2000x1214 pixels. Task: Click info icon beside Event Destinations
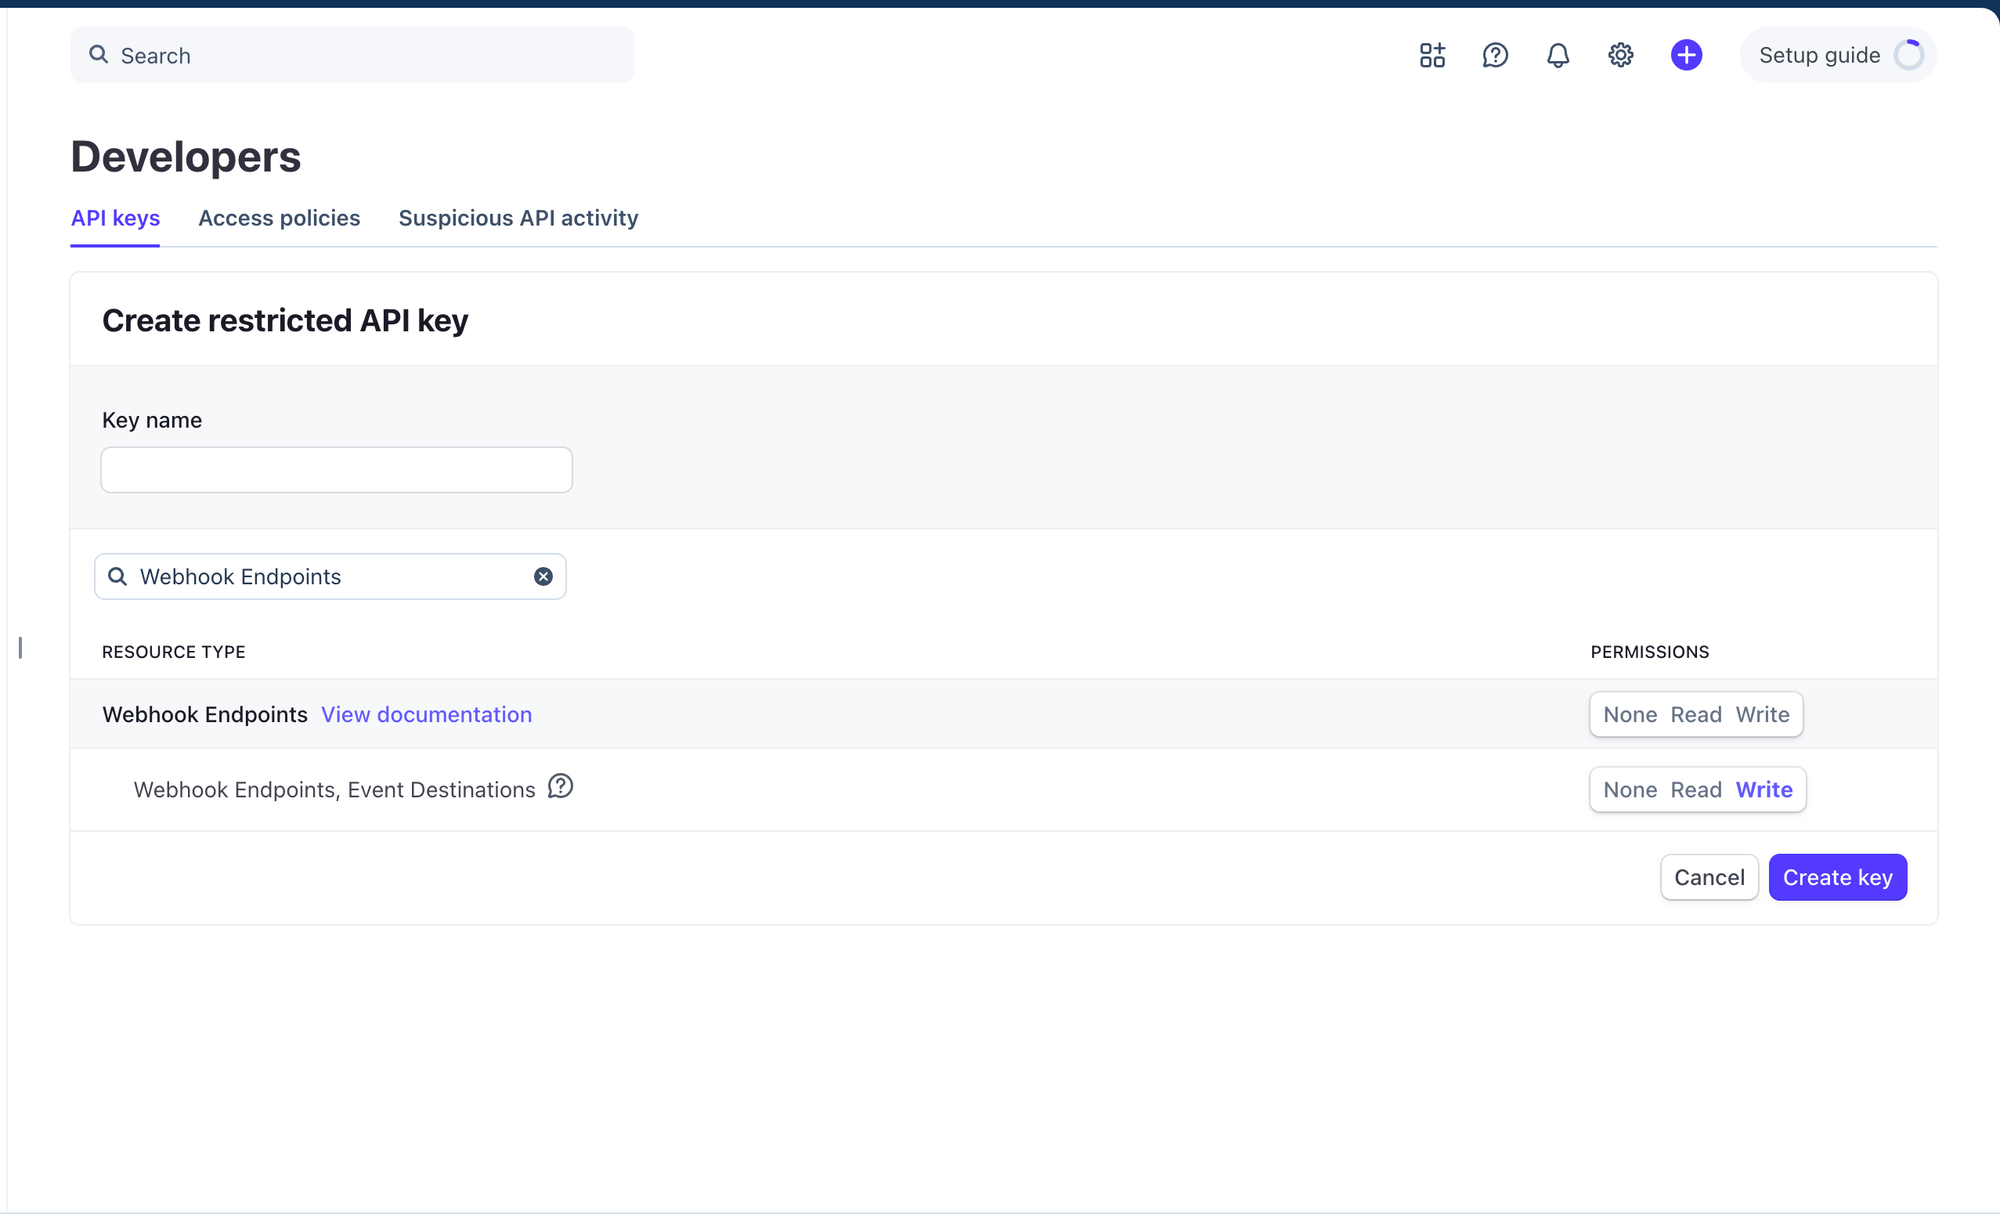coord(561,787)
